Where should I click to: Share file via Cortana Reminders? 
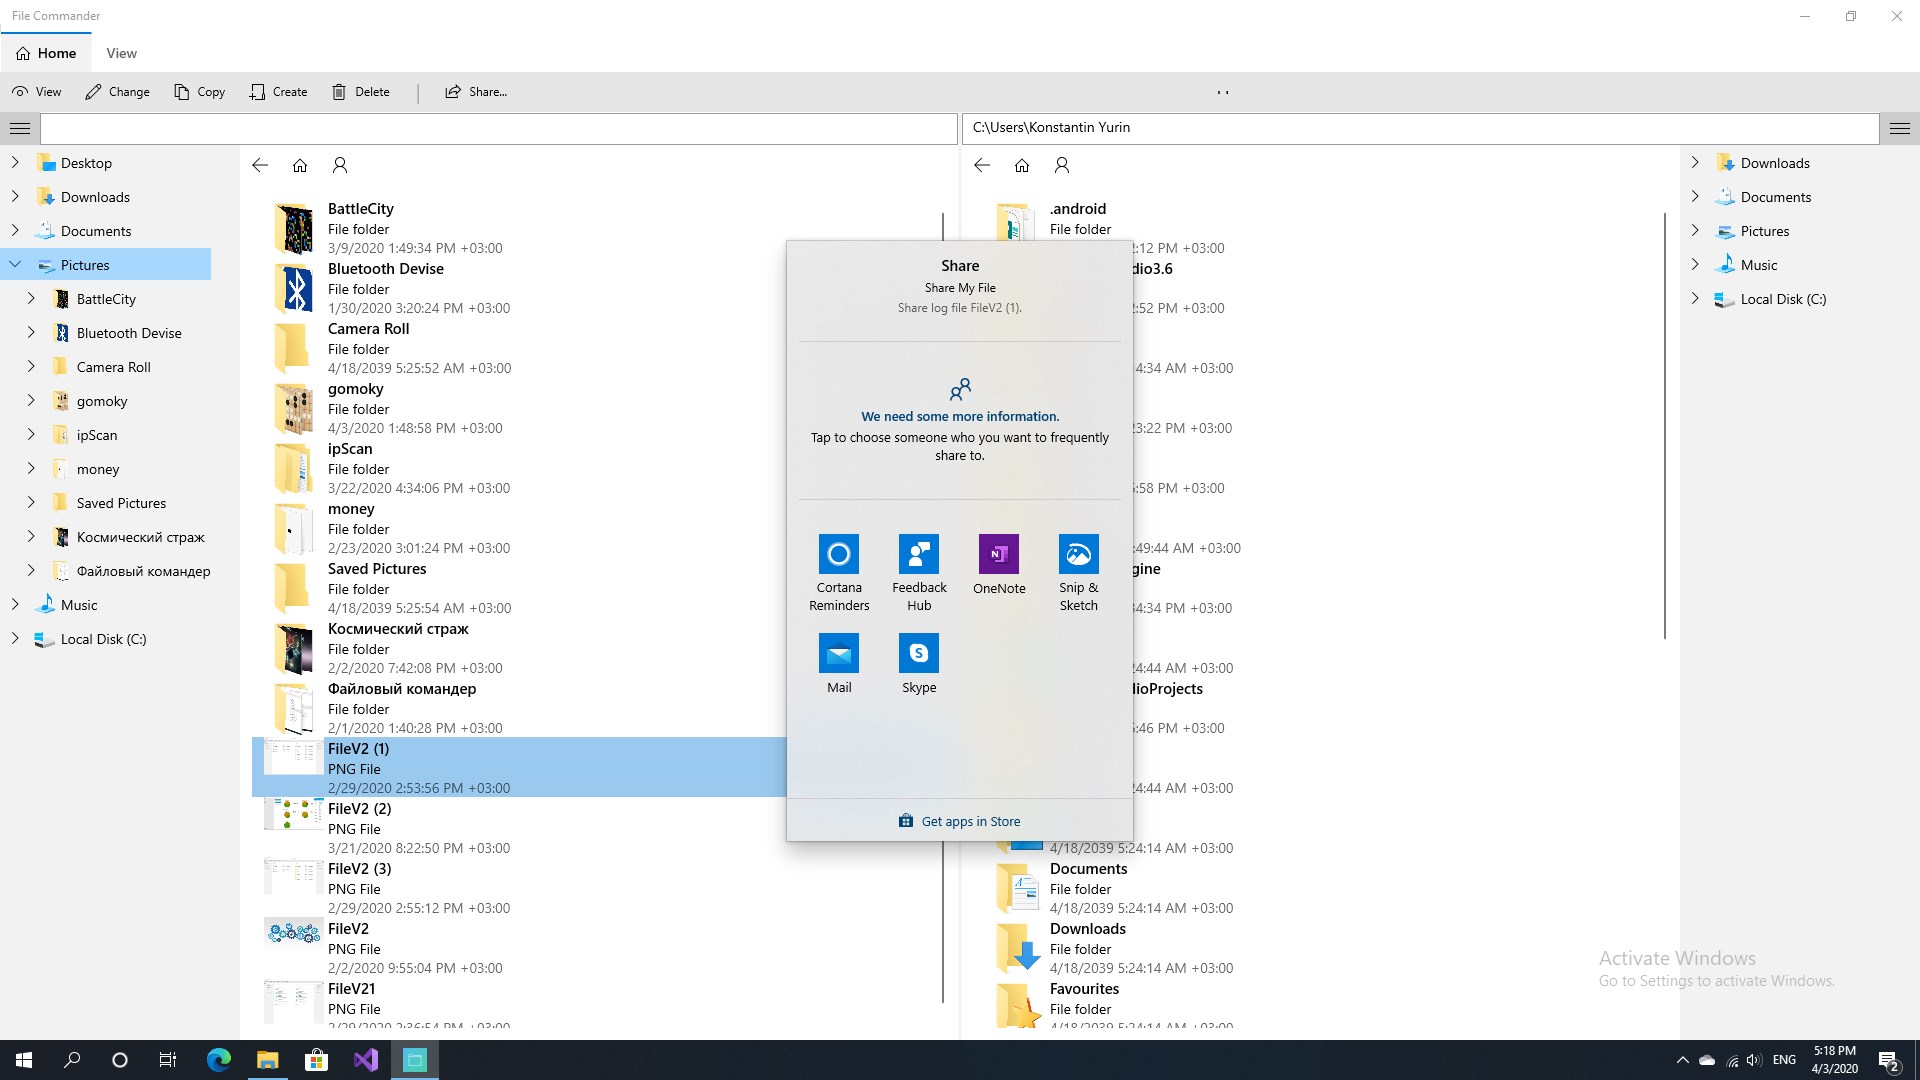tap(839, 573)
